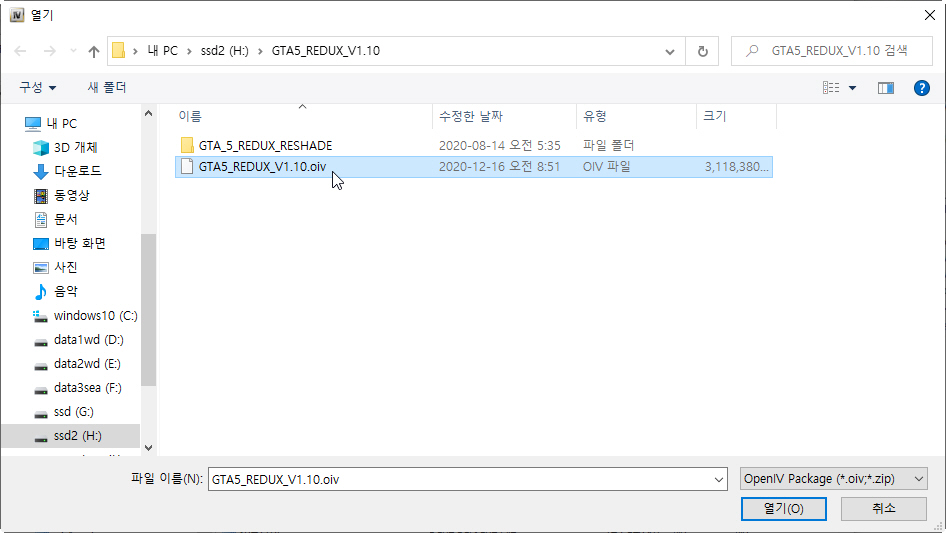Open recent locations dropdown arrow
The image size is (946, 533).
click(73, 51)
